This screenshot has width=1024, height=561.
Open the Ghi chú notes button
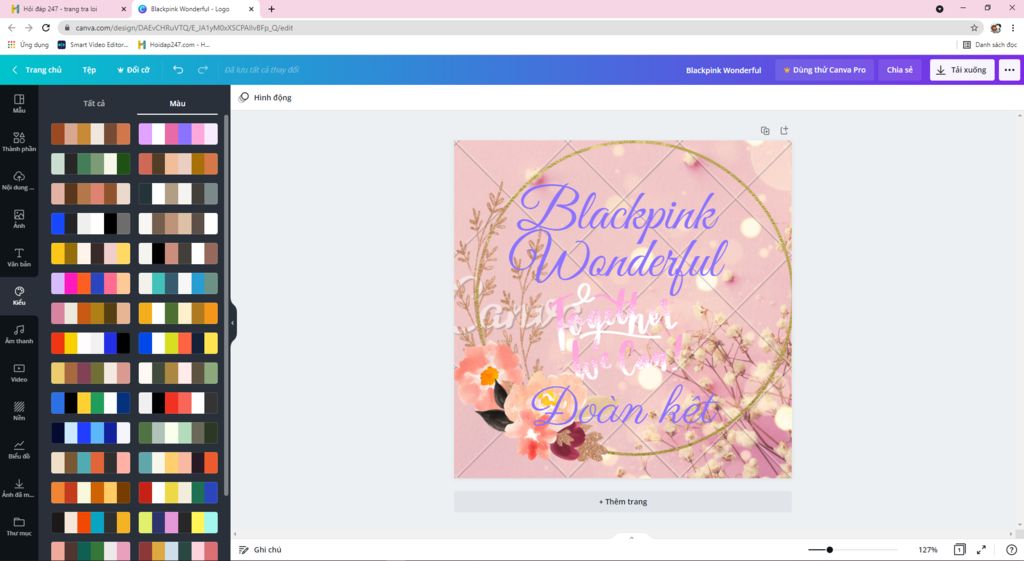(260, 550)
